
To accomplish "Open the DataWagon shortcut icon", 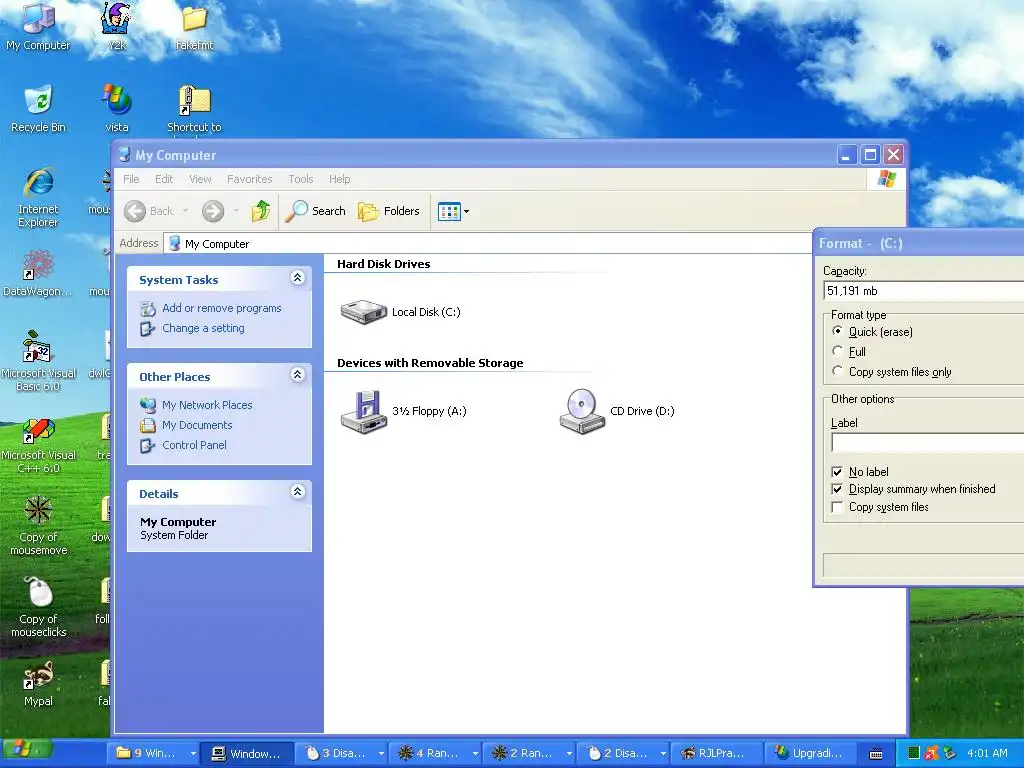I will tap(38, 273).
